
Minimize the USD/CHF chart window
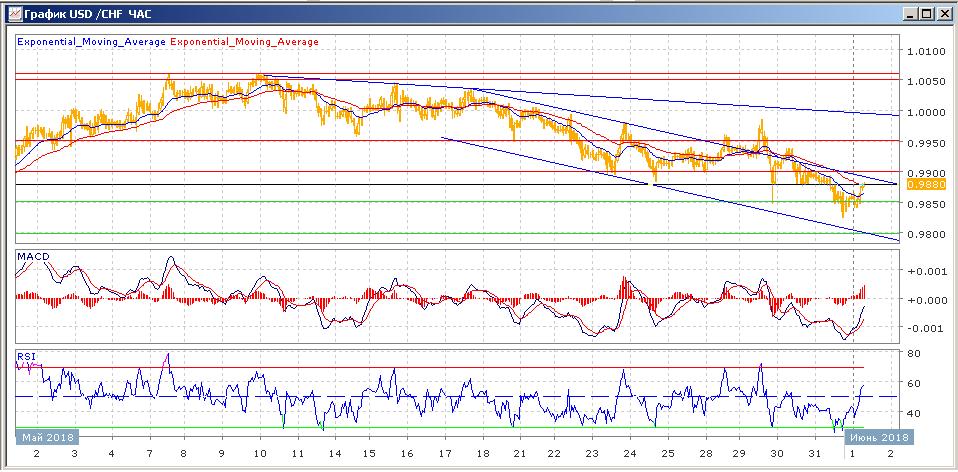pyautogui.click(x=910, y=13)
